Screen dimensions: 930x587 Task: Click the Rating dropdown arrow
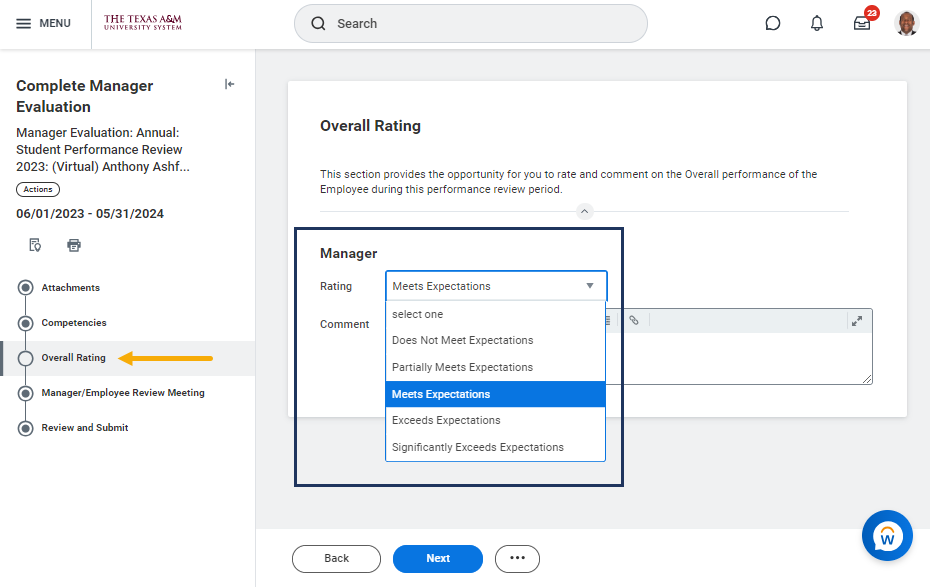tap(590, 286)
